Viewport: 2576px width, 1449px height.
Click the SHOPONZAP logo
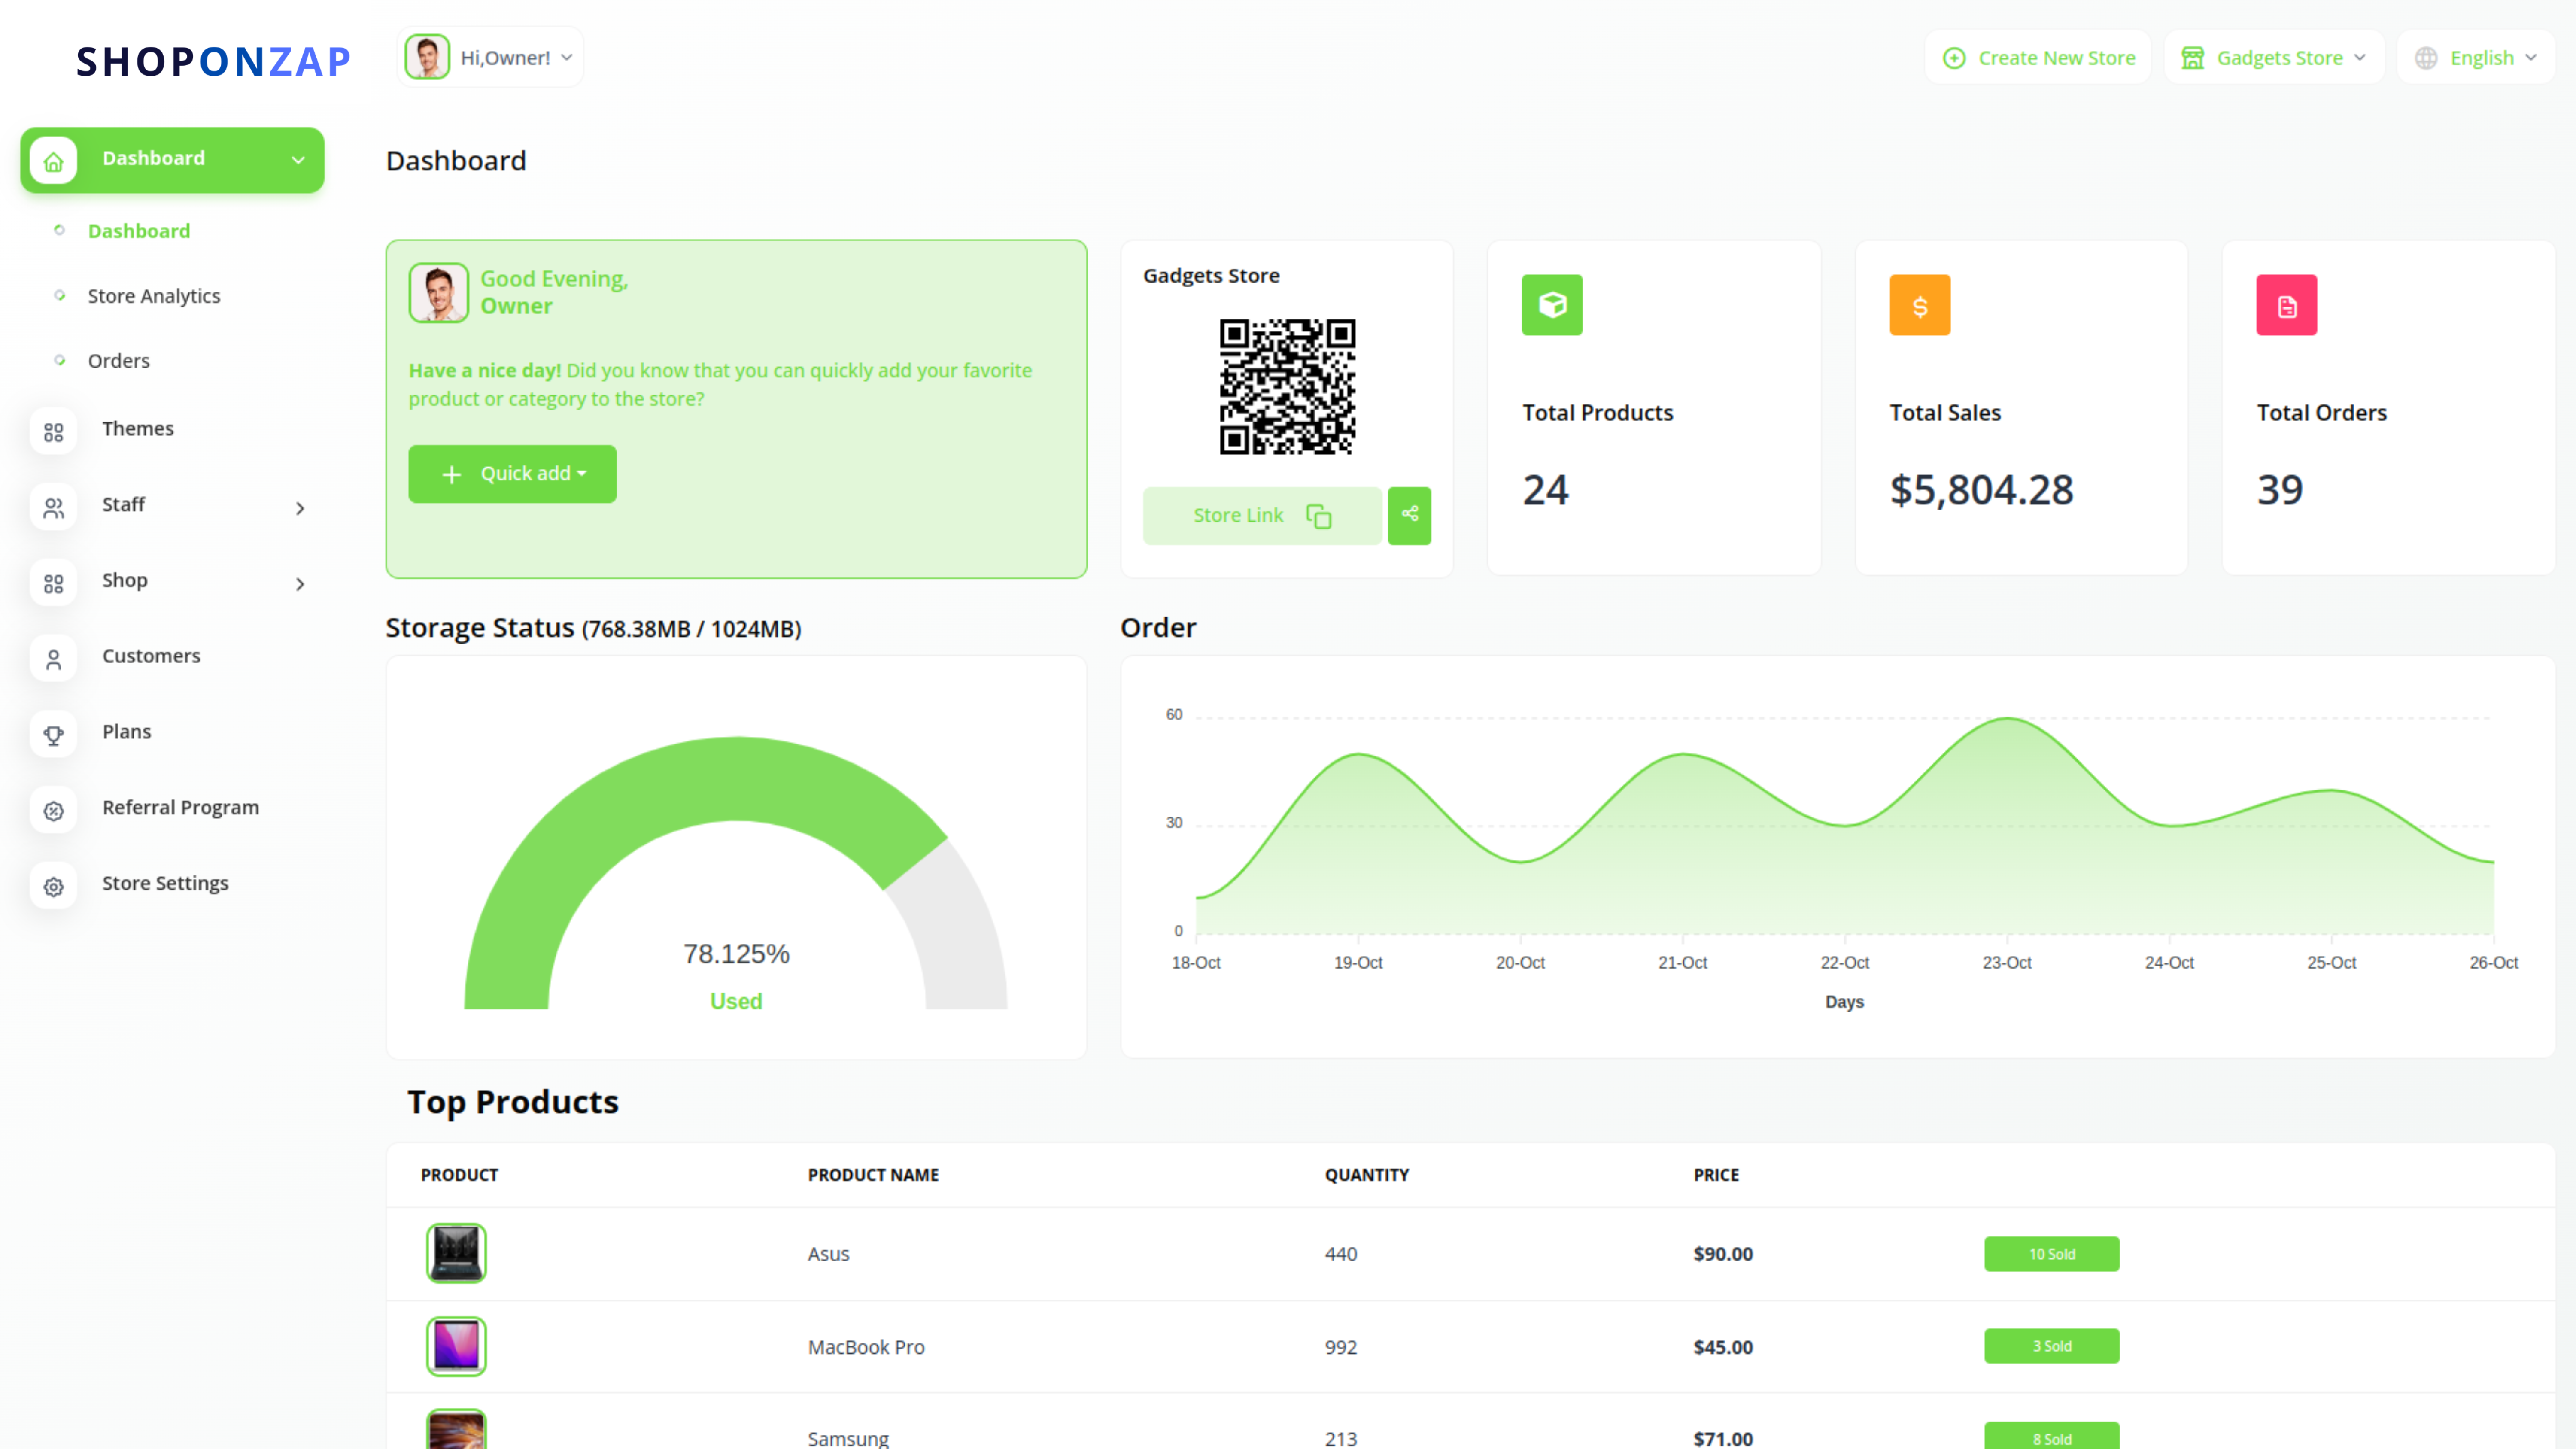coord(214,62)
